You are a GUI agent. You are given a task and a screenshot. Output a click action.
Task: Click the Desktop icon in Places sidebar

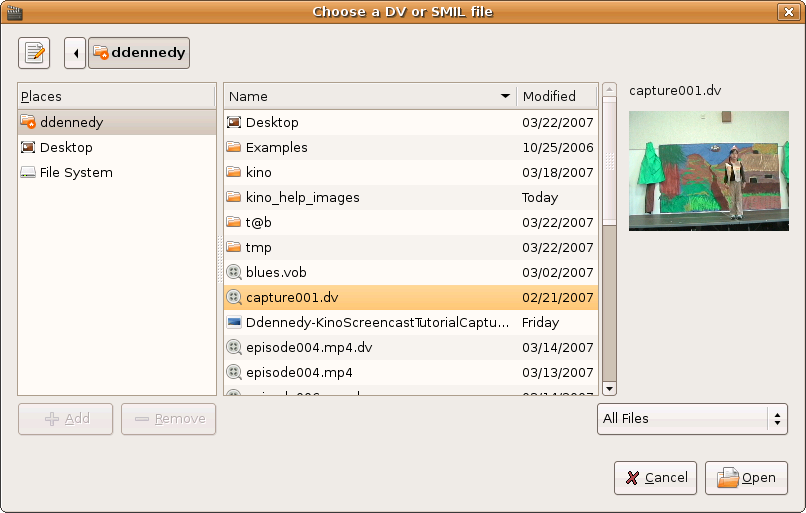click(x=28, y=147)
